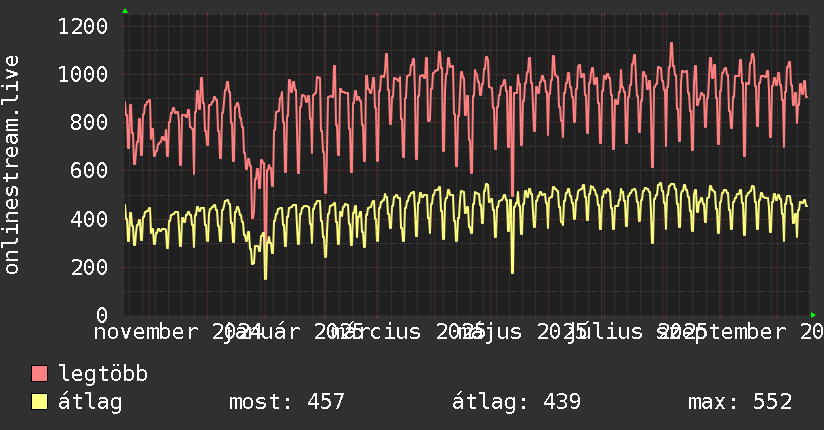Click the green arrow at the x-axis end
Image resolution: width=824 pixels, height=430 pixels.
click(x=813, y=315)
